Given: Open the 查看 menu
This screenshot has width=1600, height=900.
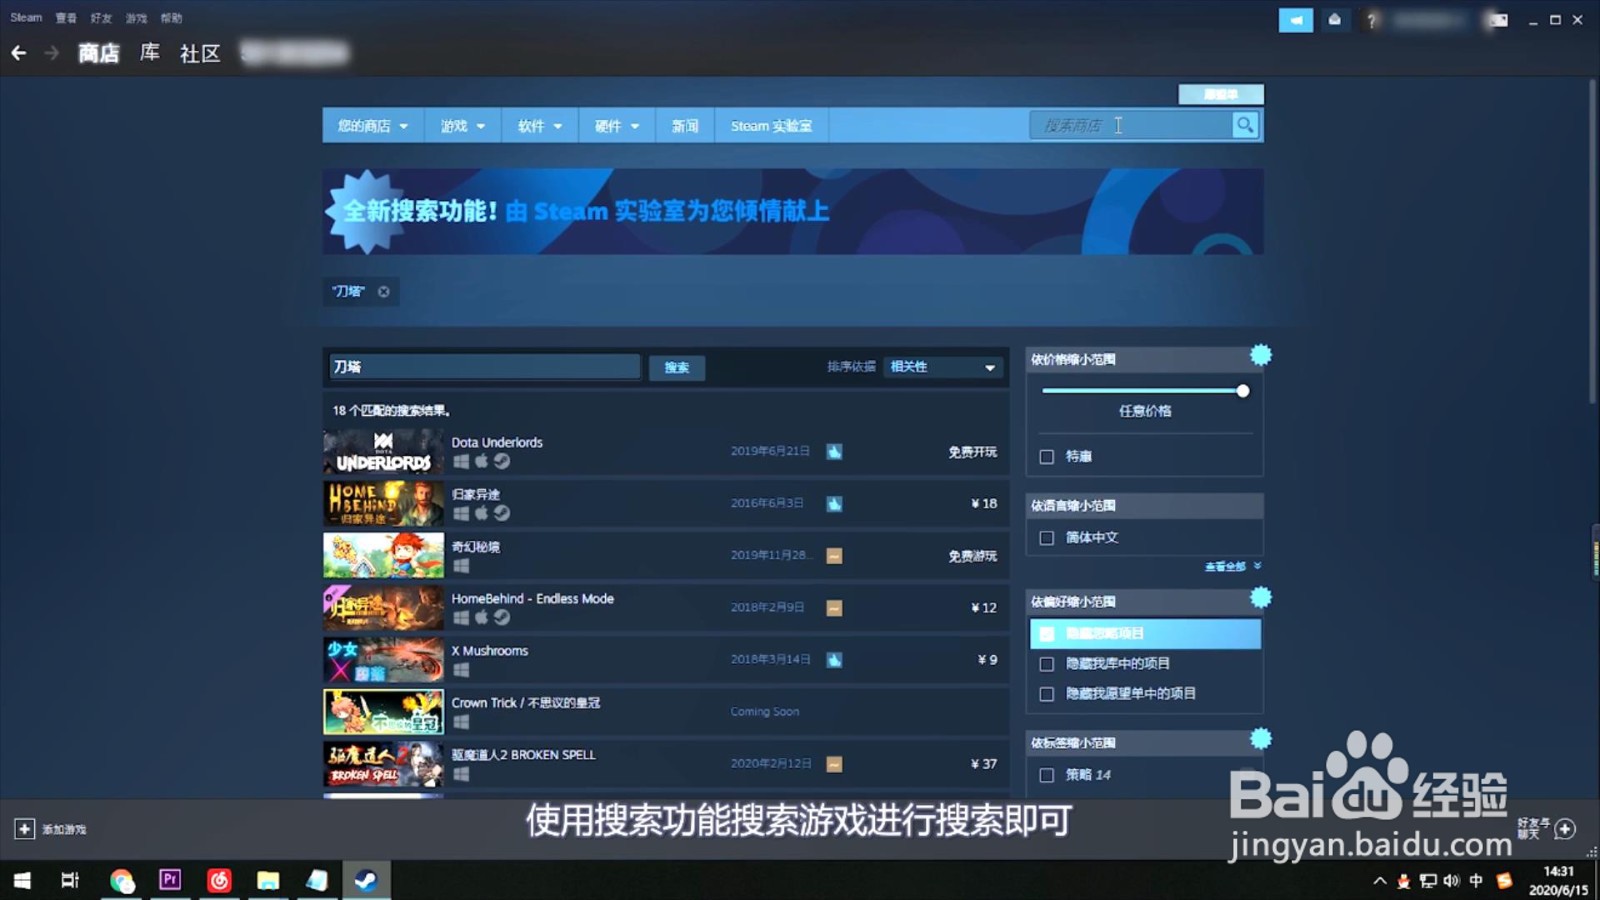Looking at the screenshot, I should pyautogui.click(x=65, y=17).
